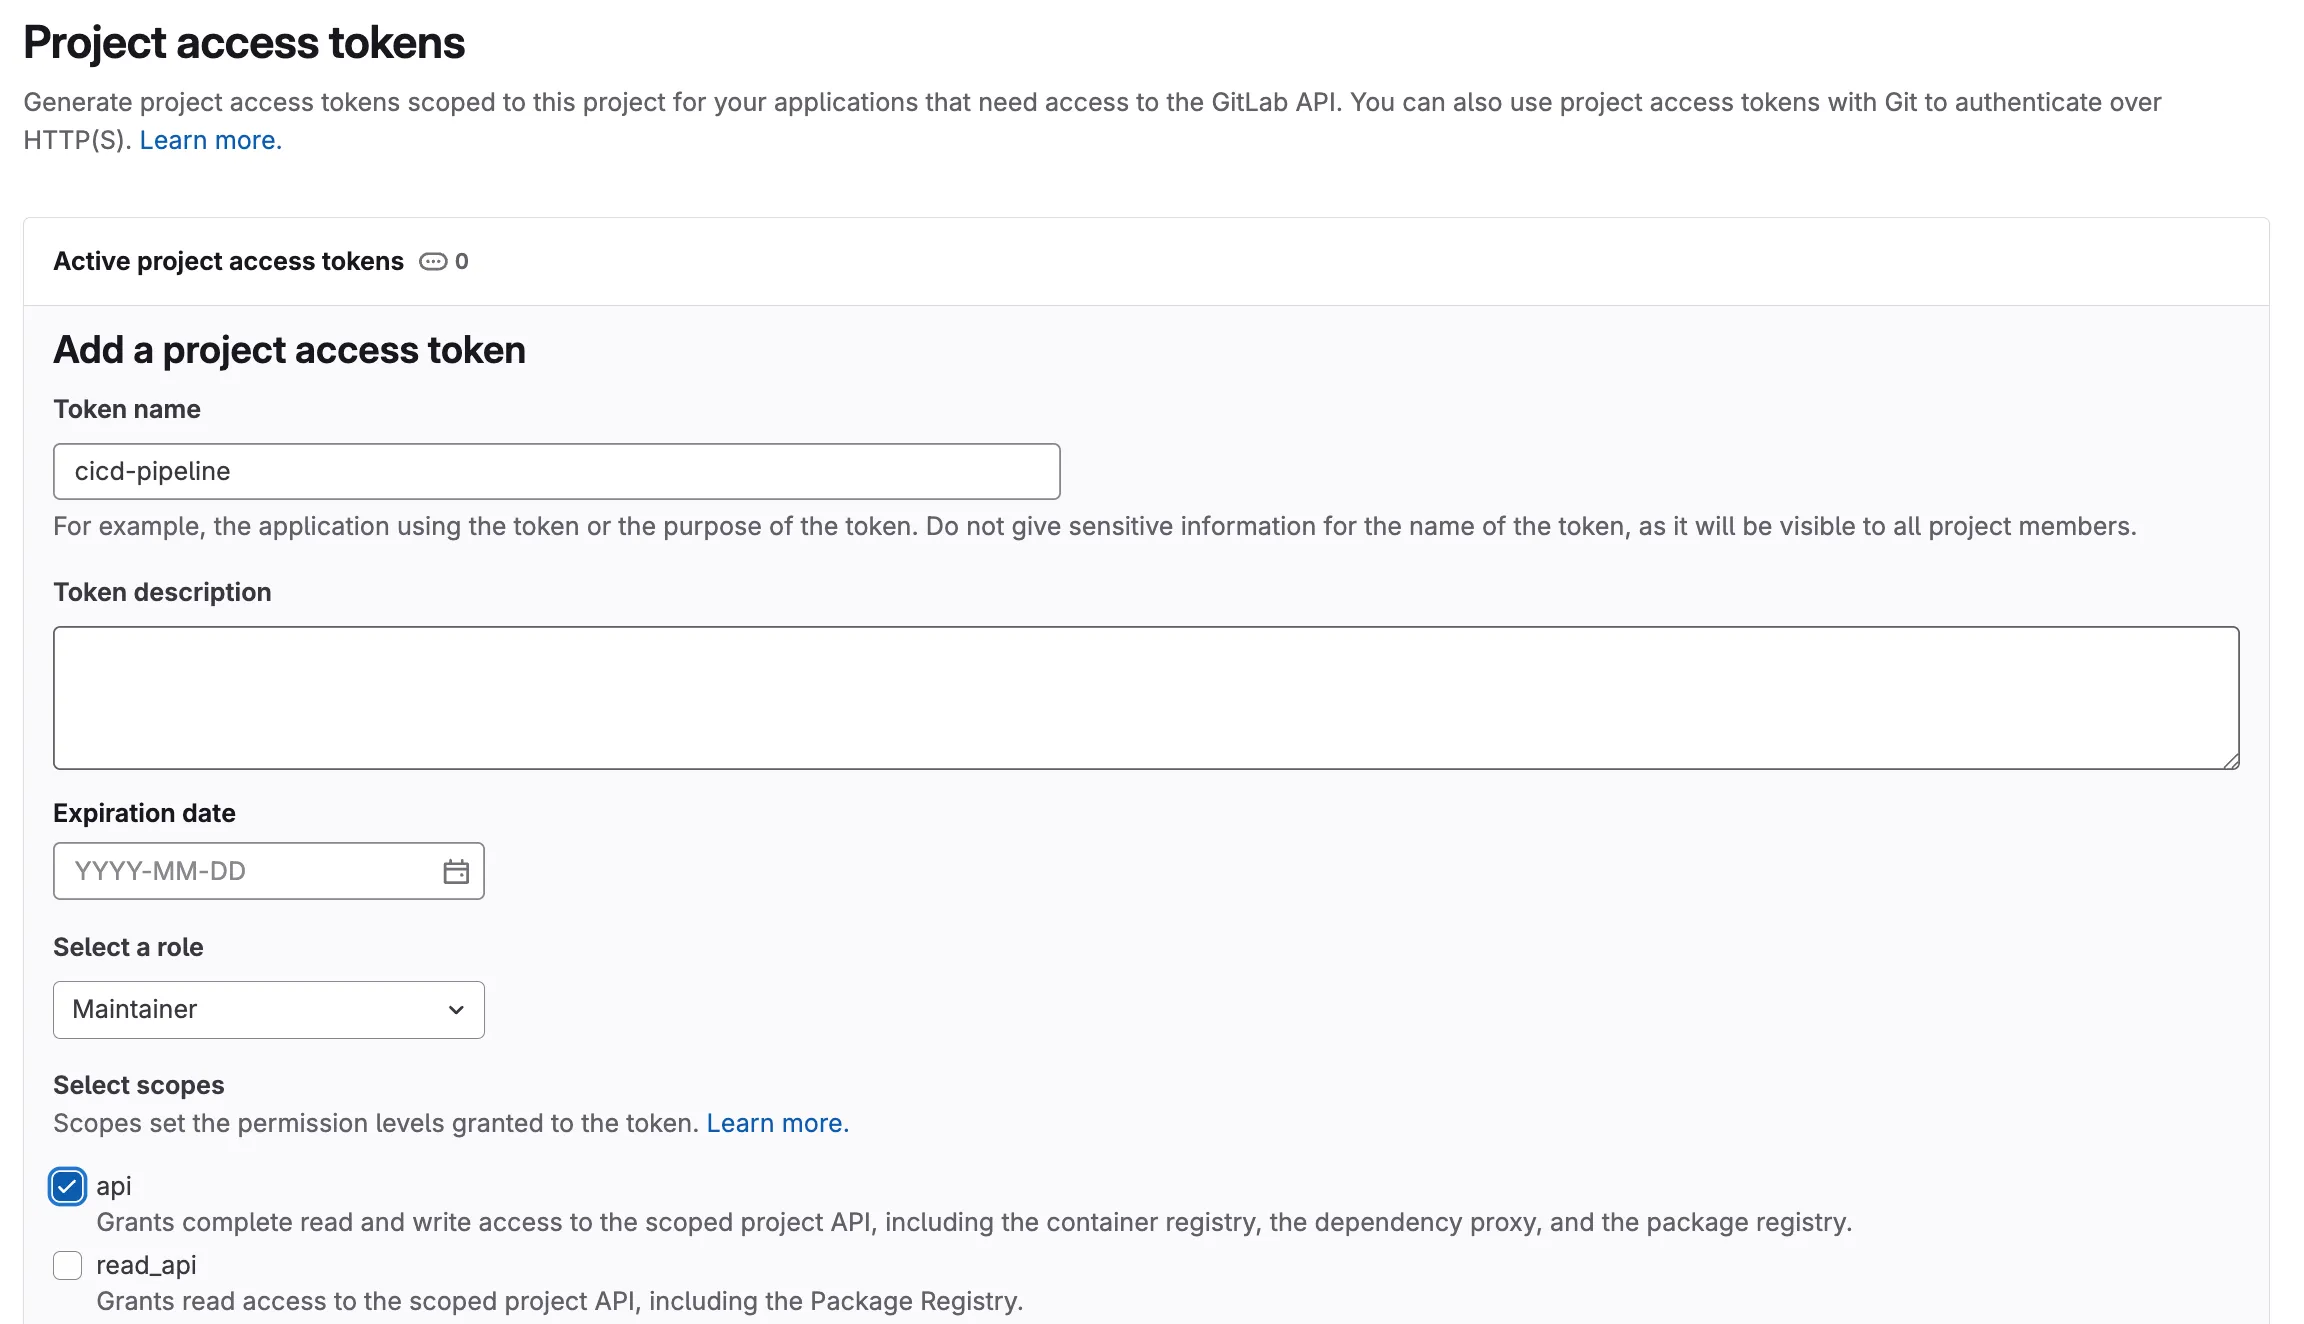Click into the Token description textarea
Image resolution: width=2304 pixels, height=1324 pixels.
(x=1146, y=697)
